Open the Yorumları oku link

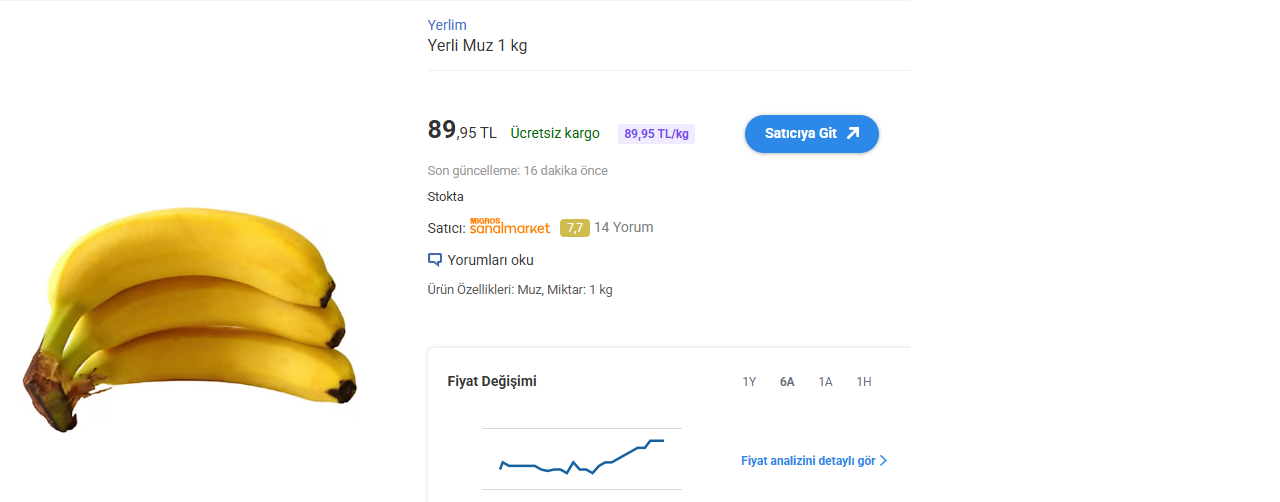tap(490, 260)
